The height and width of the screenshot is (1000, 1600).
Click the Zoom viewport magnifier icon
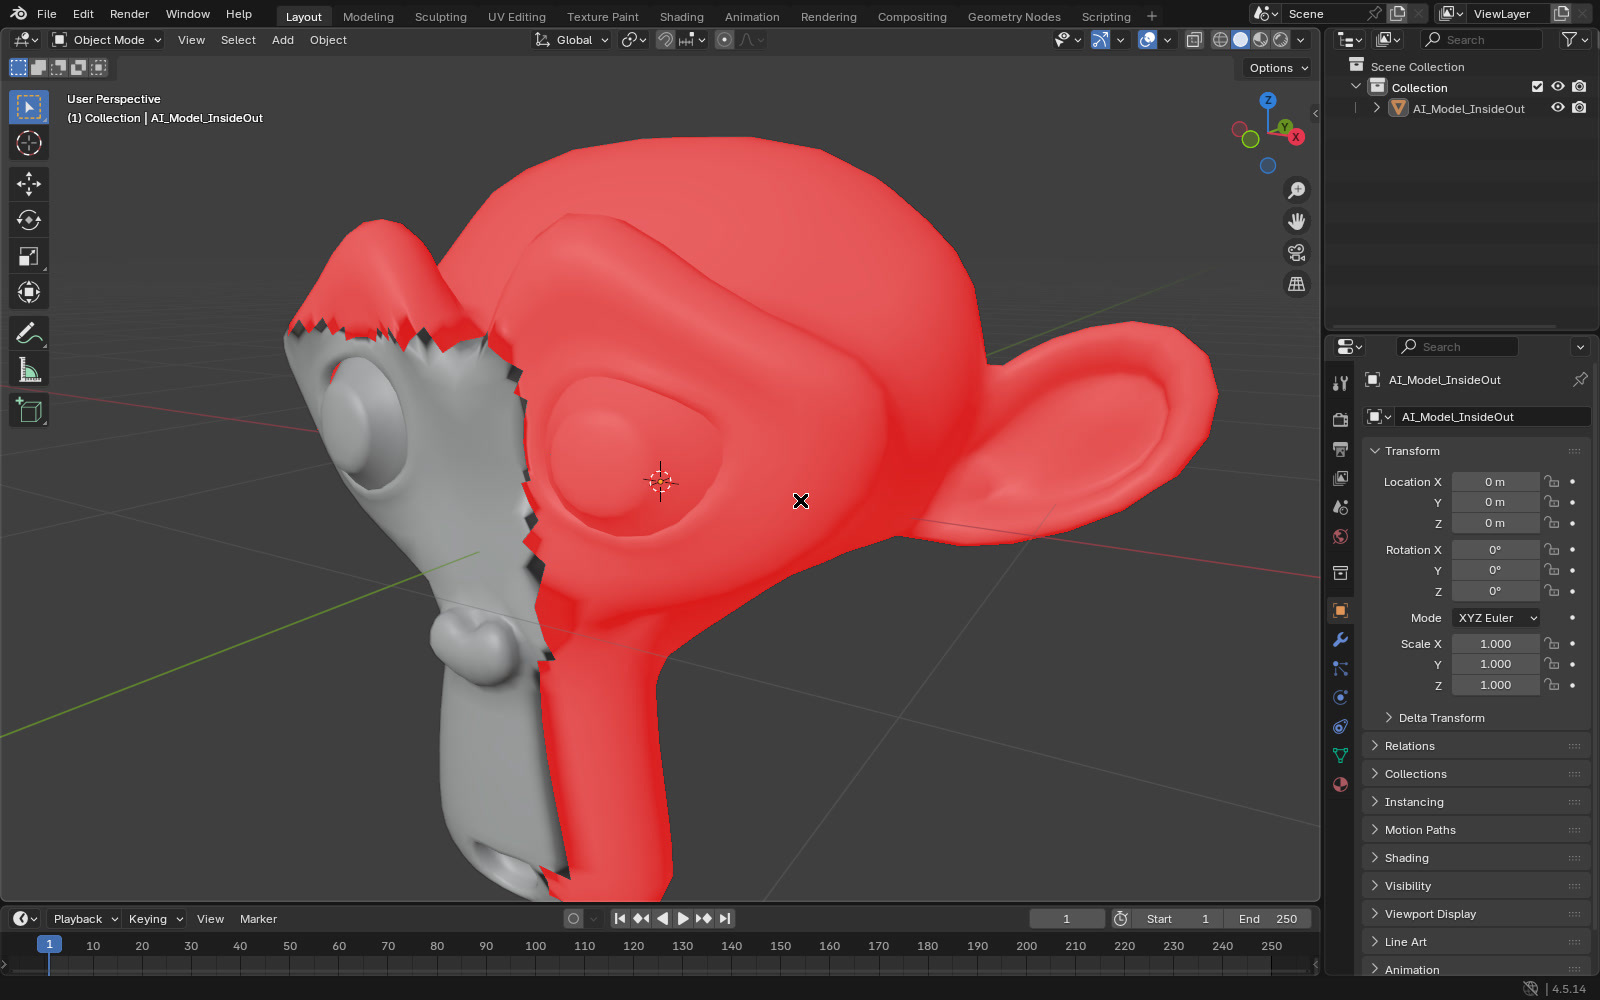(1297, 190)
